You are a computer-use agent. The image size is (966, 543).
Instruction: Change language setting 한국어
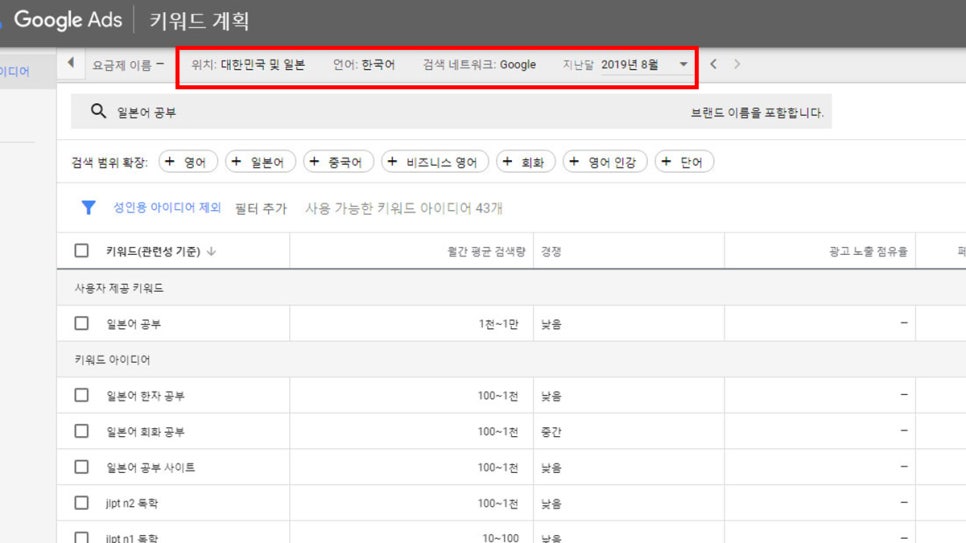click(364, 64)
